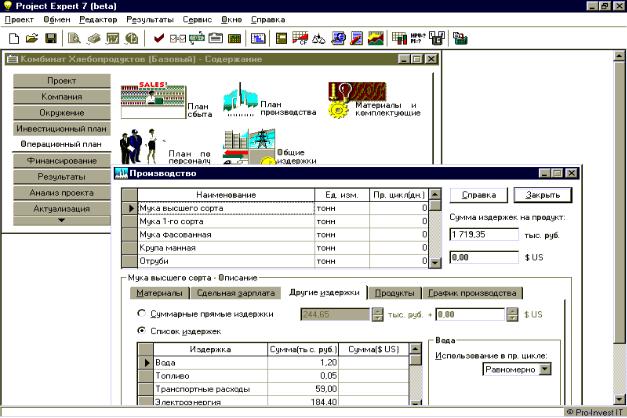The width and height of the screenshot is (627, 418).
Task: Select the Проект sidebar section
Action: (x=62, y=80)
